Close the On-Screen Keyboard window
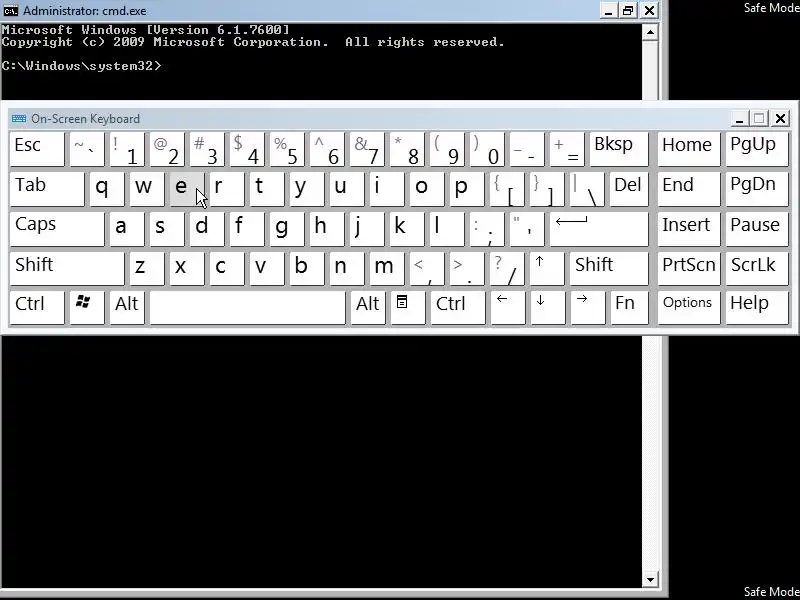 tap(780, 119)
